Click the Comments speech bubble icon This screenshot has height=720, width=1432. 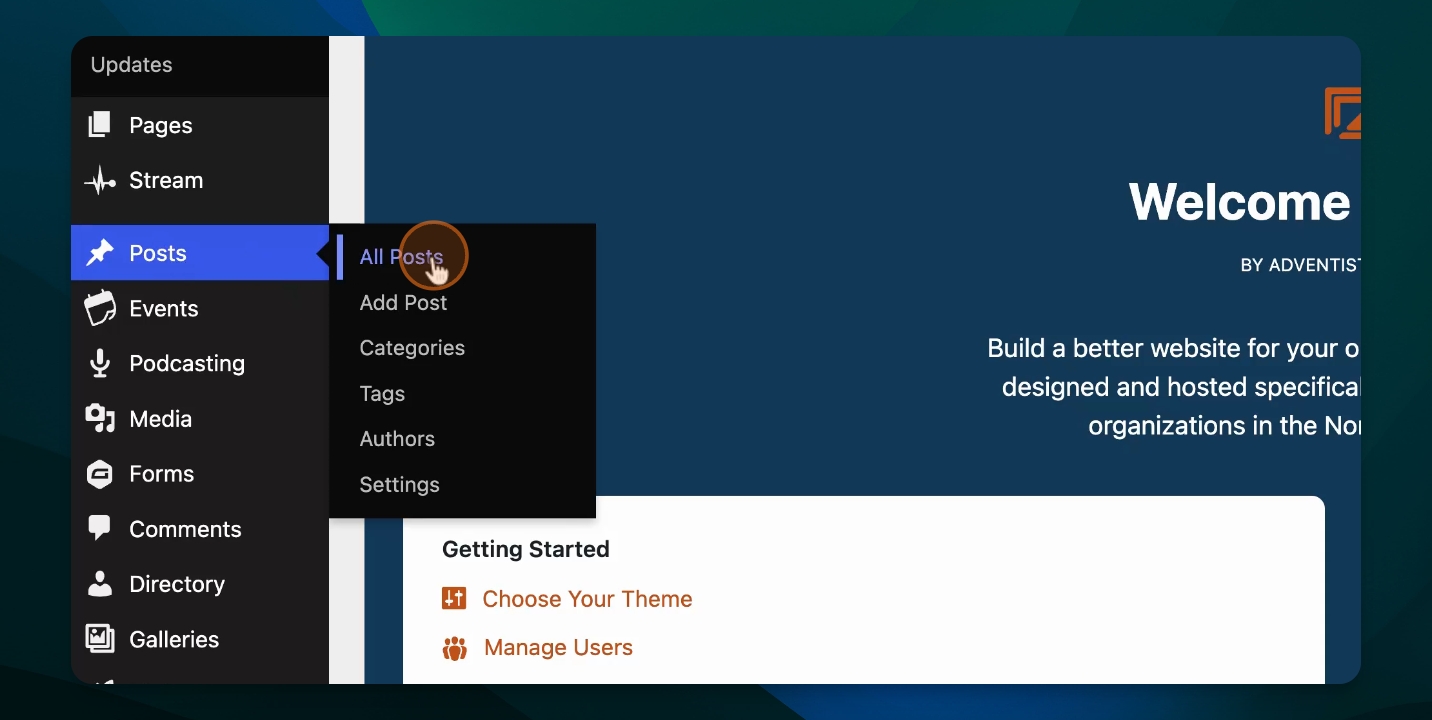pyautogui.click(x=99, y=528)
